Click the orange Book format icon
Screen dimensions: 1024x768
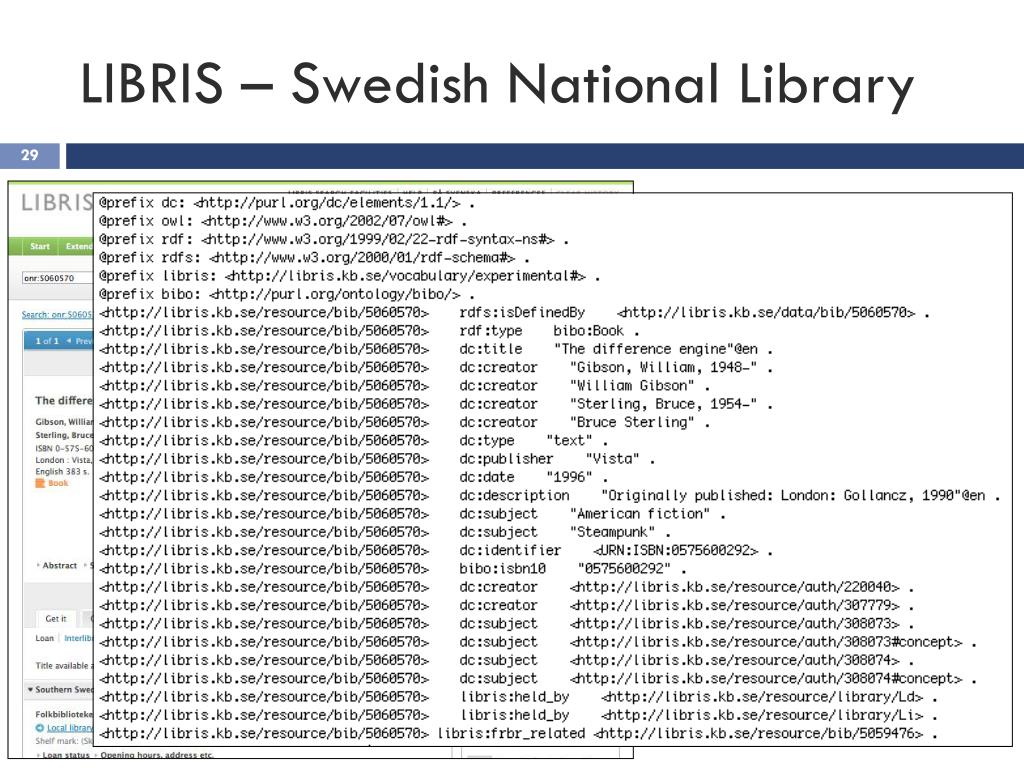click(x=40, y=483)
